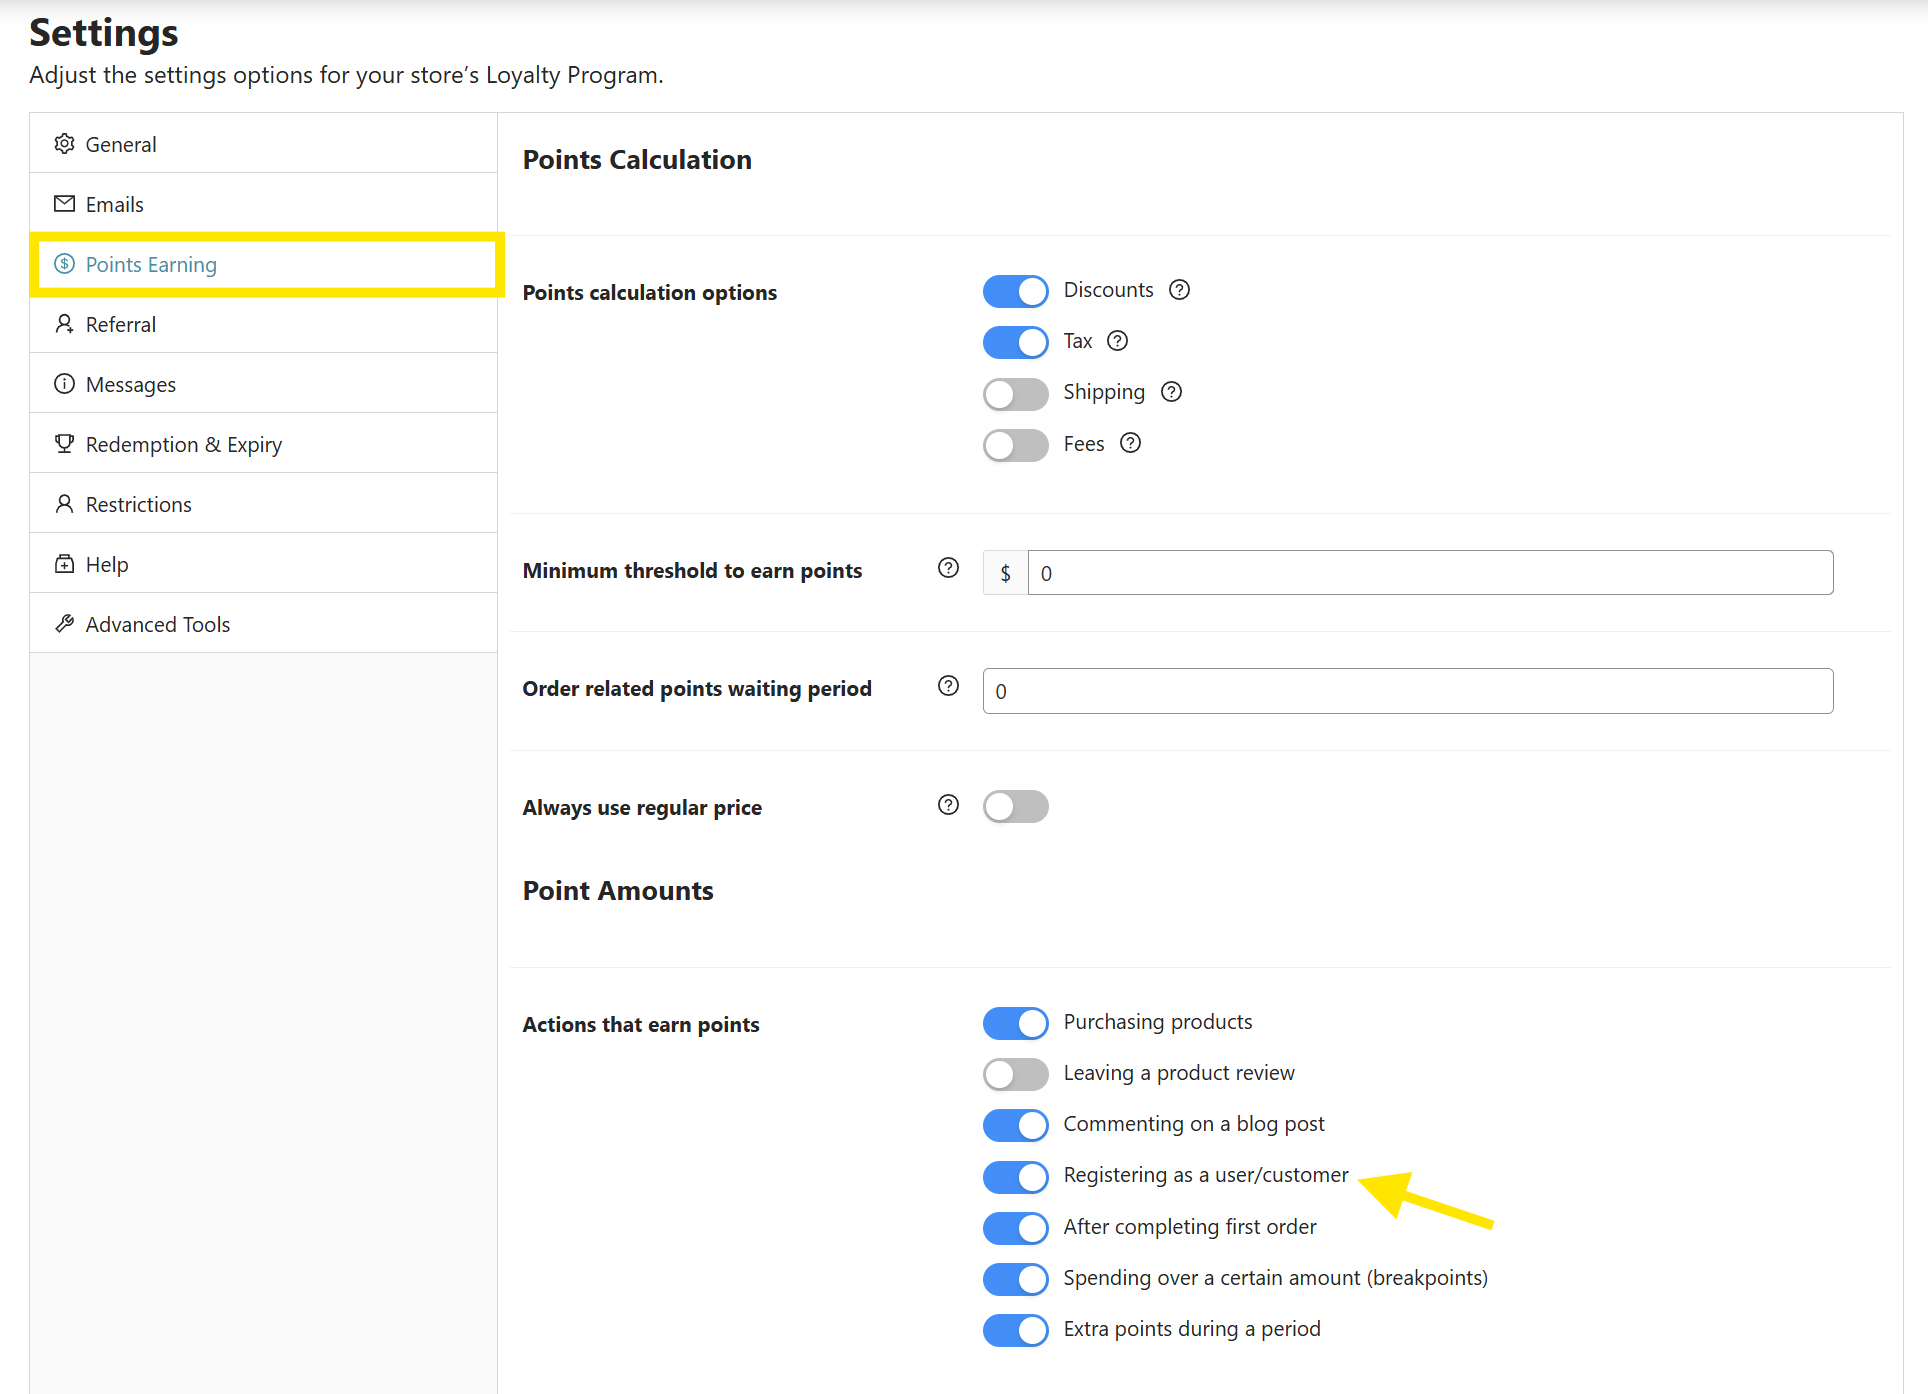Click the Settings page title
Viewport: 1928px width, 1394px height.
[104, 33]
